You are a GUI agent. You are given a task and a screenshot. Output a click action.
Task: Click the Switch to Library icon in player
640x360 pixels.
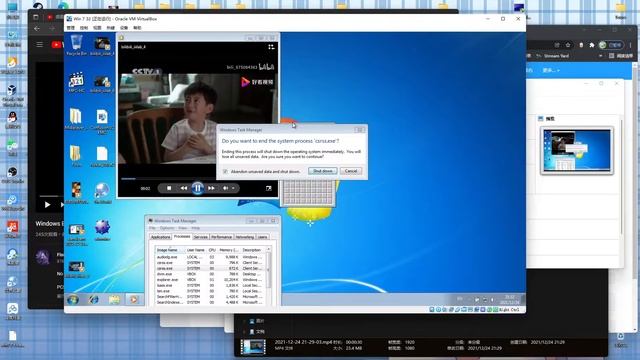point(271,47)
